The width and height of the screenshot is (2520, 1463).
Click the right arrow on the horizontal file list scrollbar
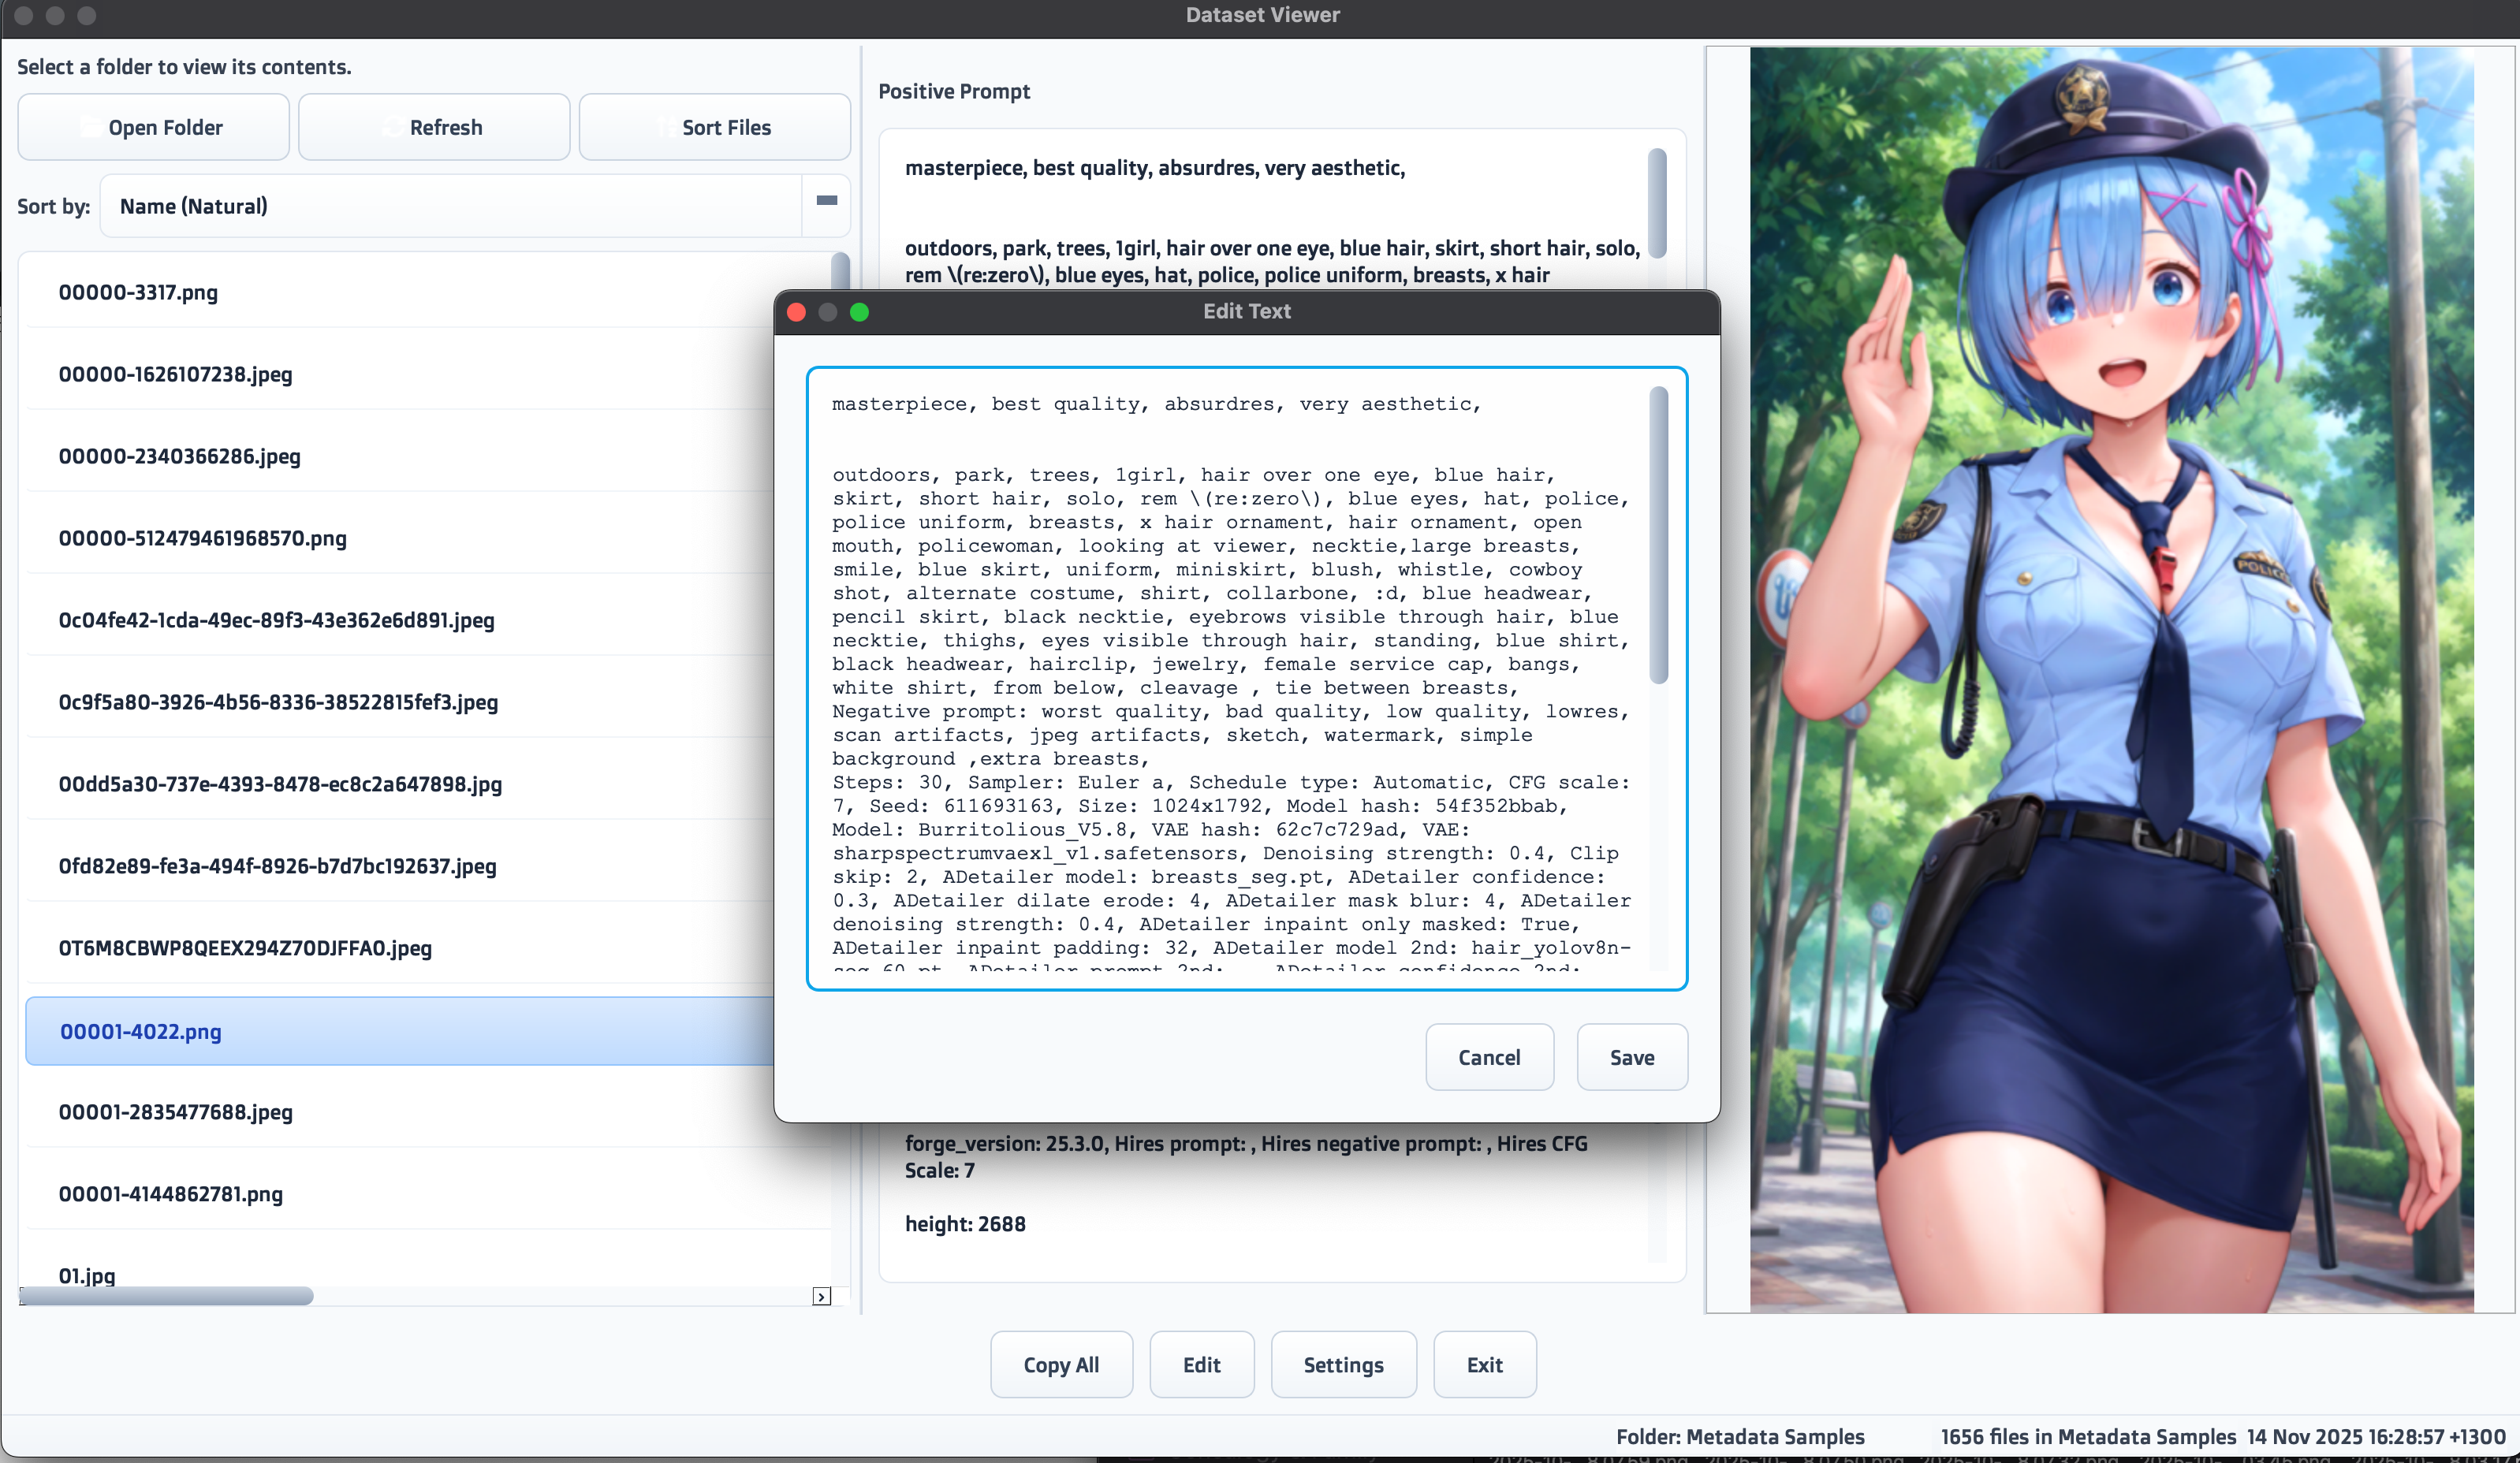[821, 1296]
